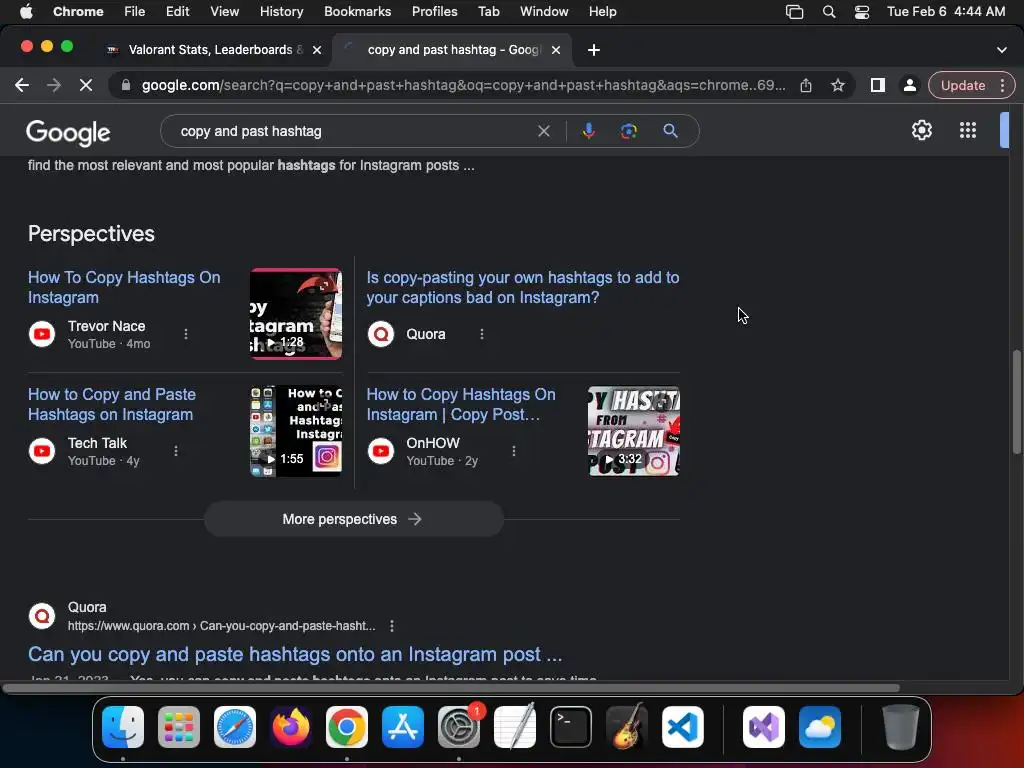This screenshot has width=1024, height=768.
Task: Search by image with the Lens icon
Action: click(628, 131)
